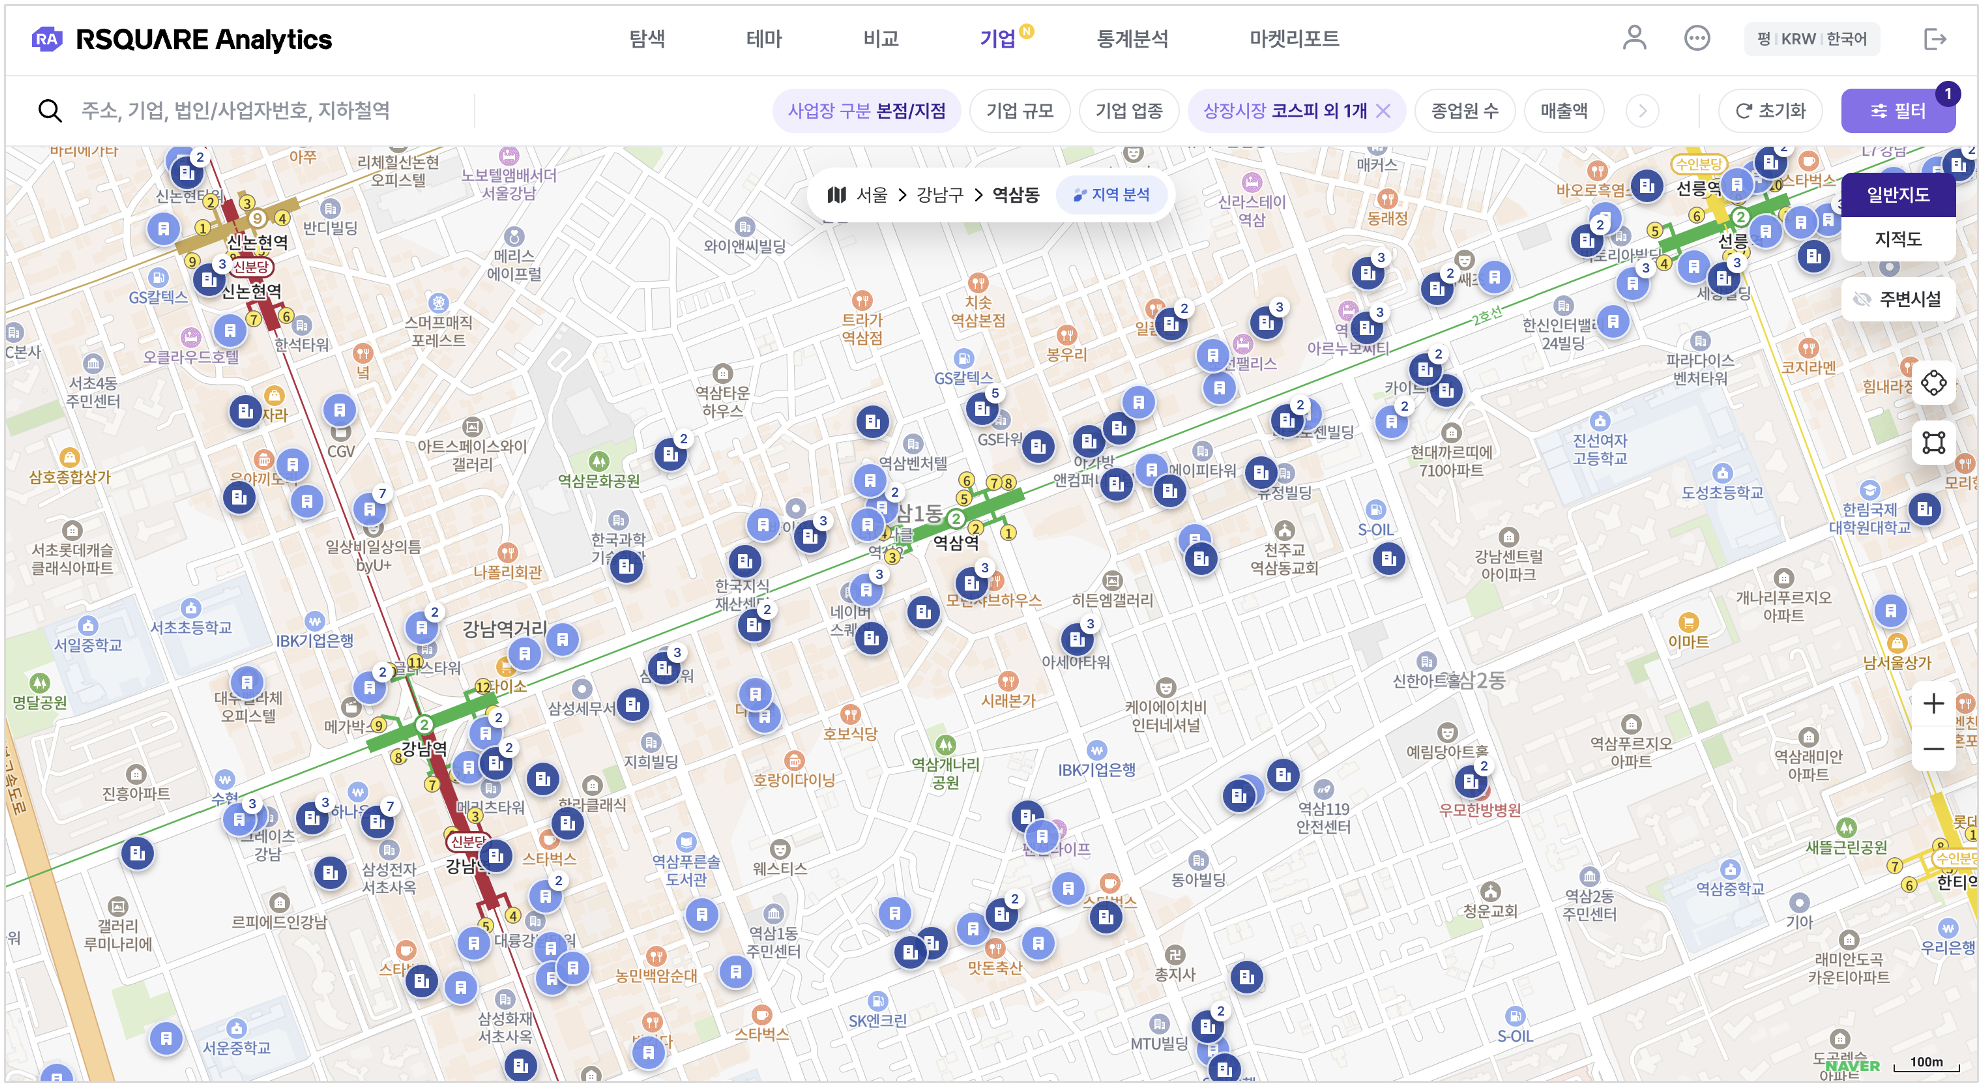Screen dimensions: 1984x1088
Task: Switch the map to 지적도 mode
Action: point(1897,239)
